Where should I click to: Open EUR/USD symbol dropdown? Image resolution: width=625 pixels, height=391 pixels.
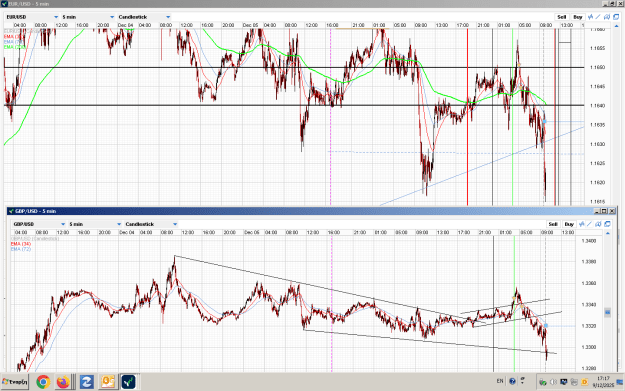coord(32,17)
